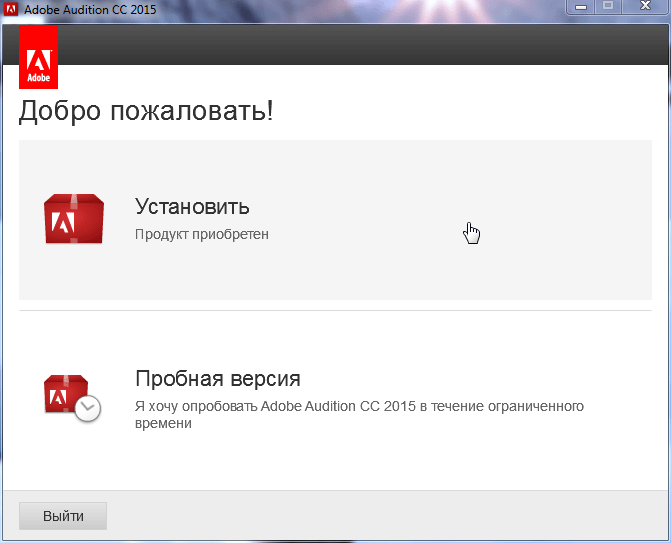Click the Добро пожаловать! heading
The width and height of the screenshot is (671, 543).
[146, 111]
